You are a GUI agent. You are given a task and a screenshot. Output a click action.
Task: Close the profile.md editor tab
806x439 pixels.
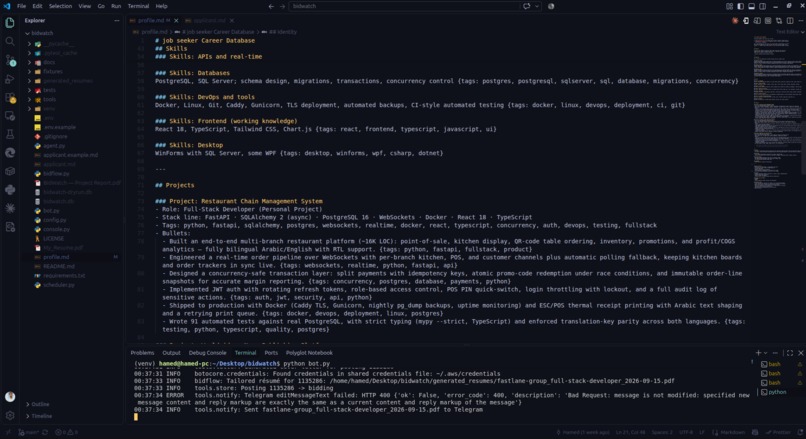pos(176,21)
